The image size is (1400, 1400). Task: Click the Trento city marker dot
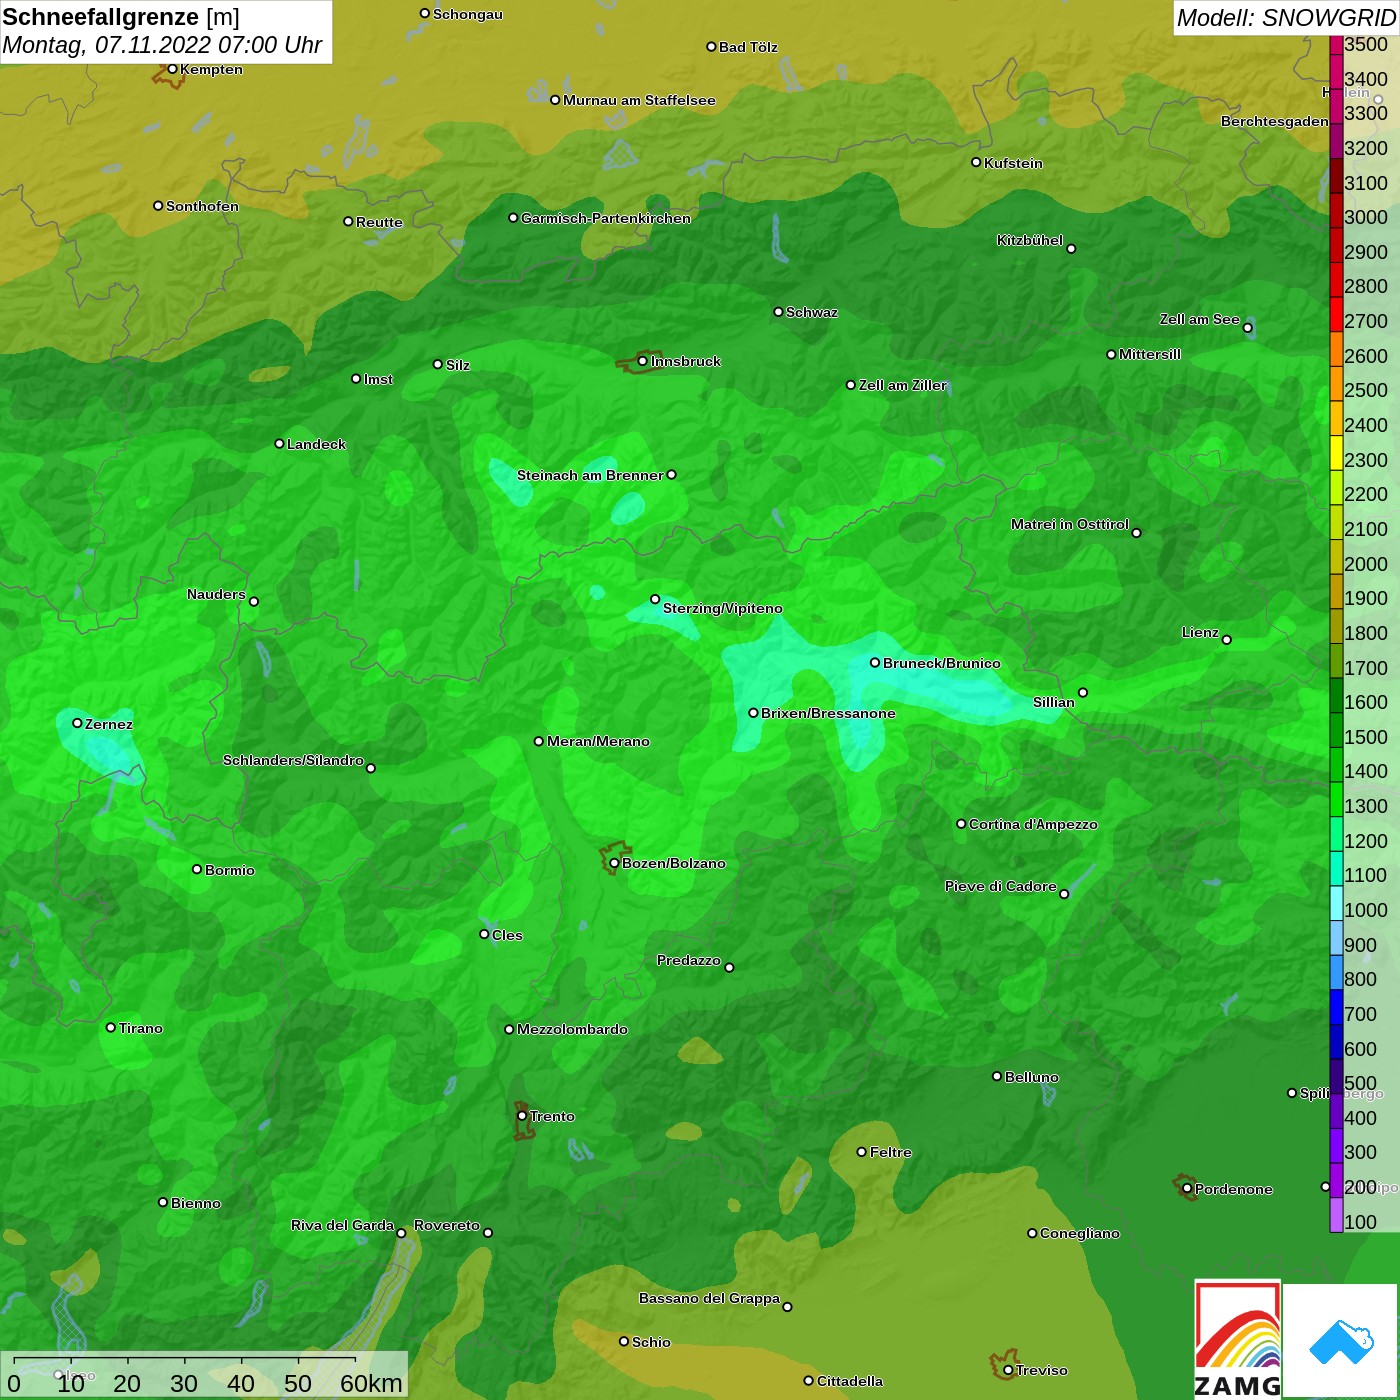point(522,1116)
